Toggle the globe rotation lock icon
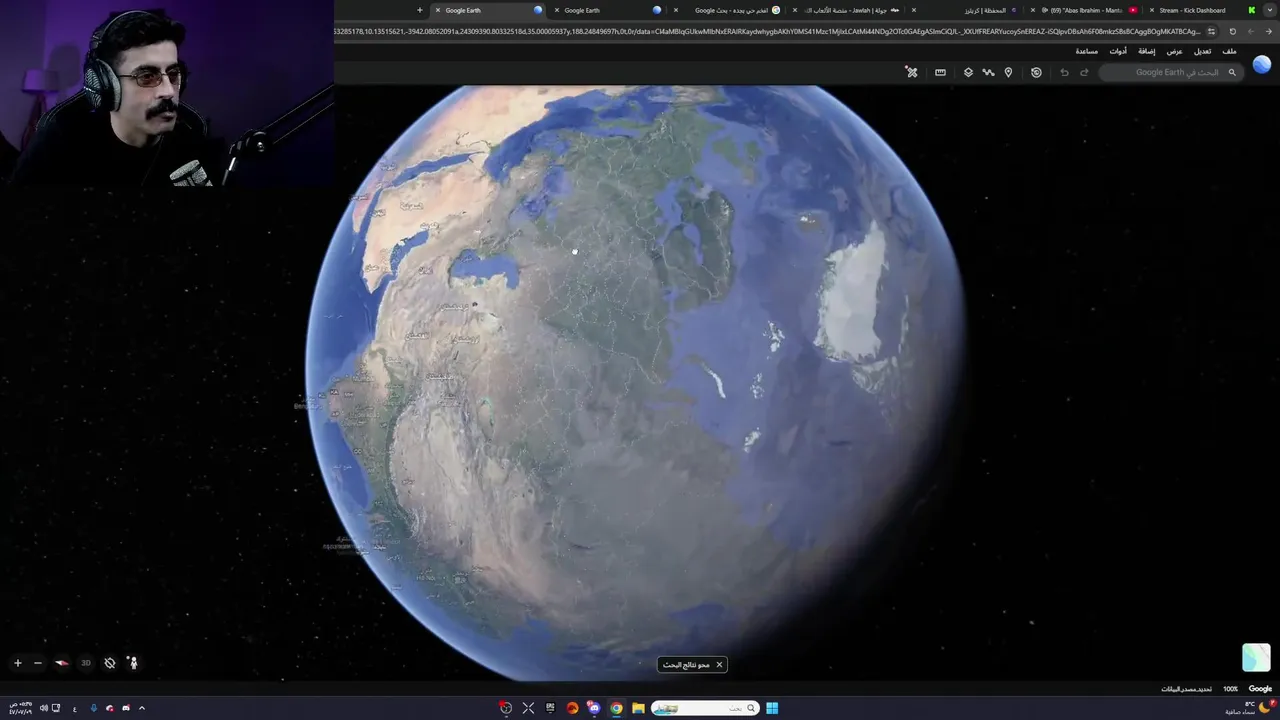 (x=110, y=663)
